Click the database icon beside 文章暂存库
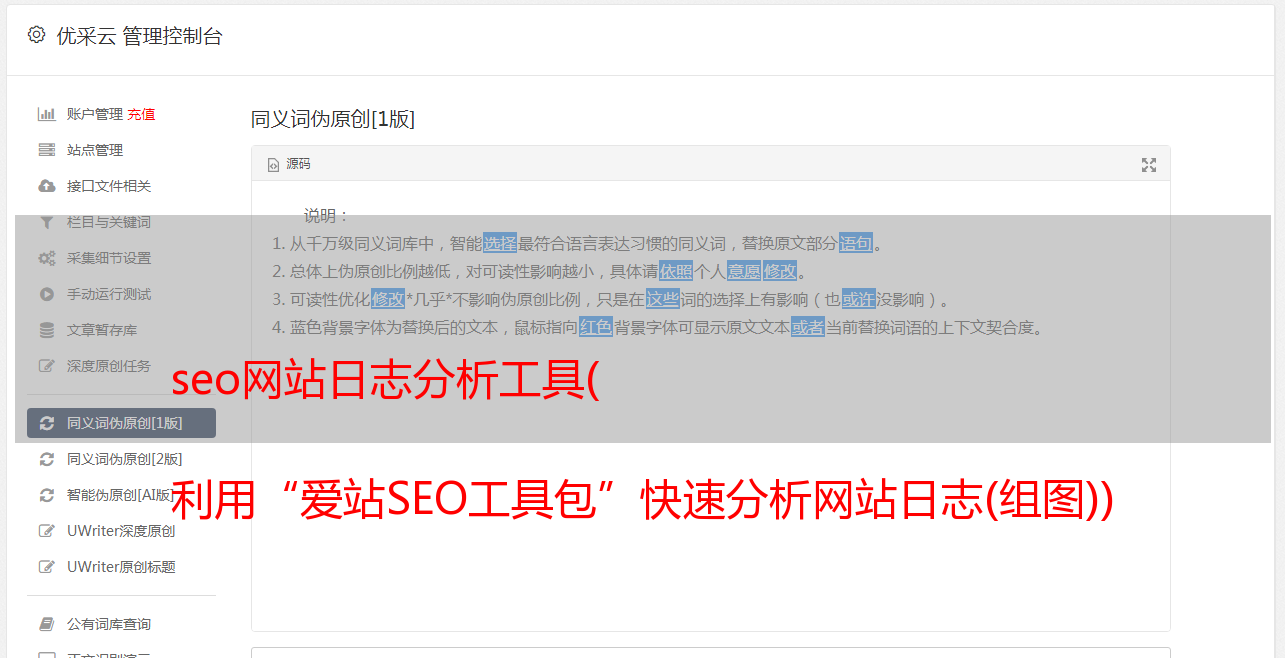1285x658 pixels. coord(46,330)
